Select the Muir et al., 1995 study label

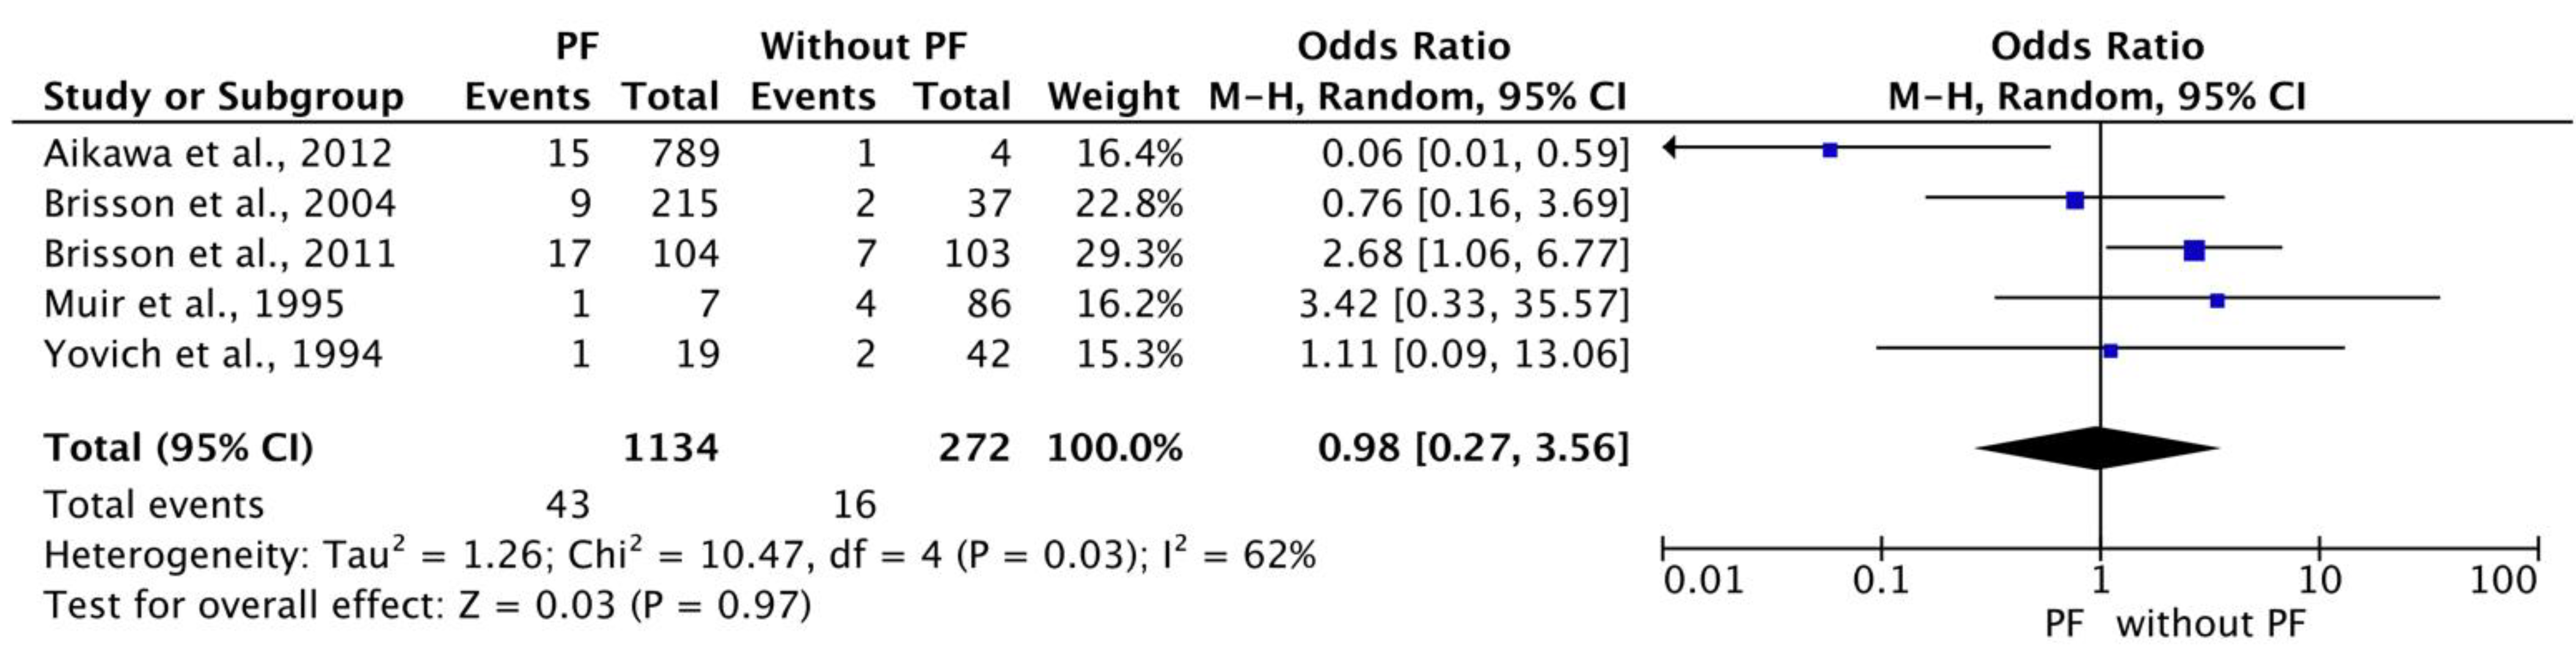tap(194, 303)
